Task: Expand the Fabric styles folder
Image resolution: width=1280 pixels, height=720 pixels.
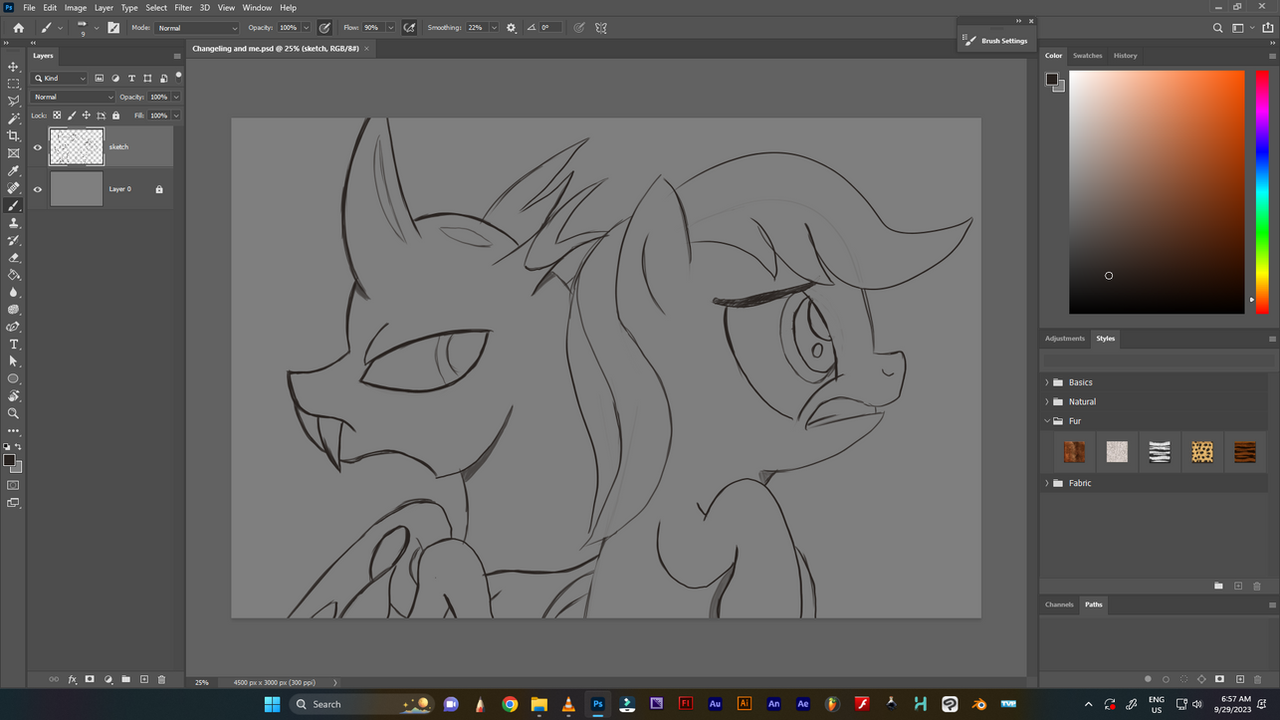Action: click(x=1047, y=483)
